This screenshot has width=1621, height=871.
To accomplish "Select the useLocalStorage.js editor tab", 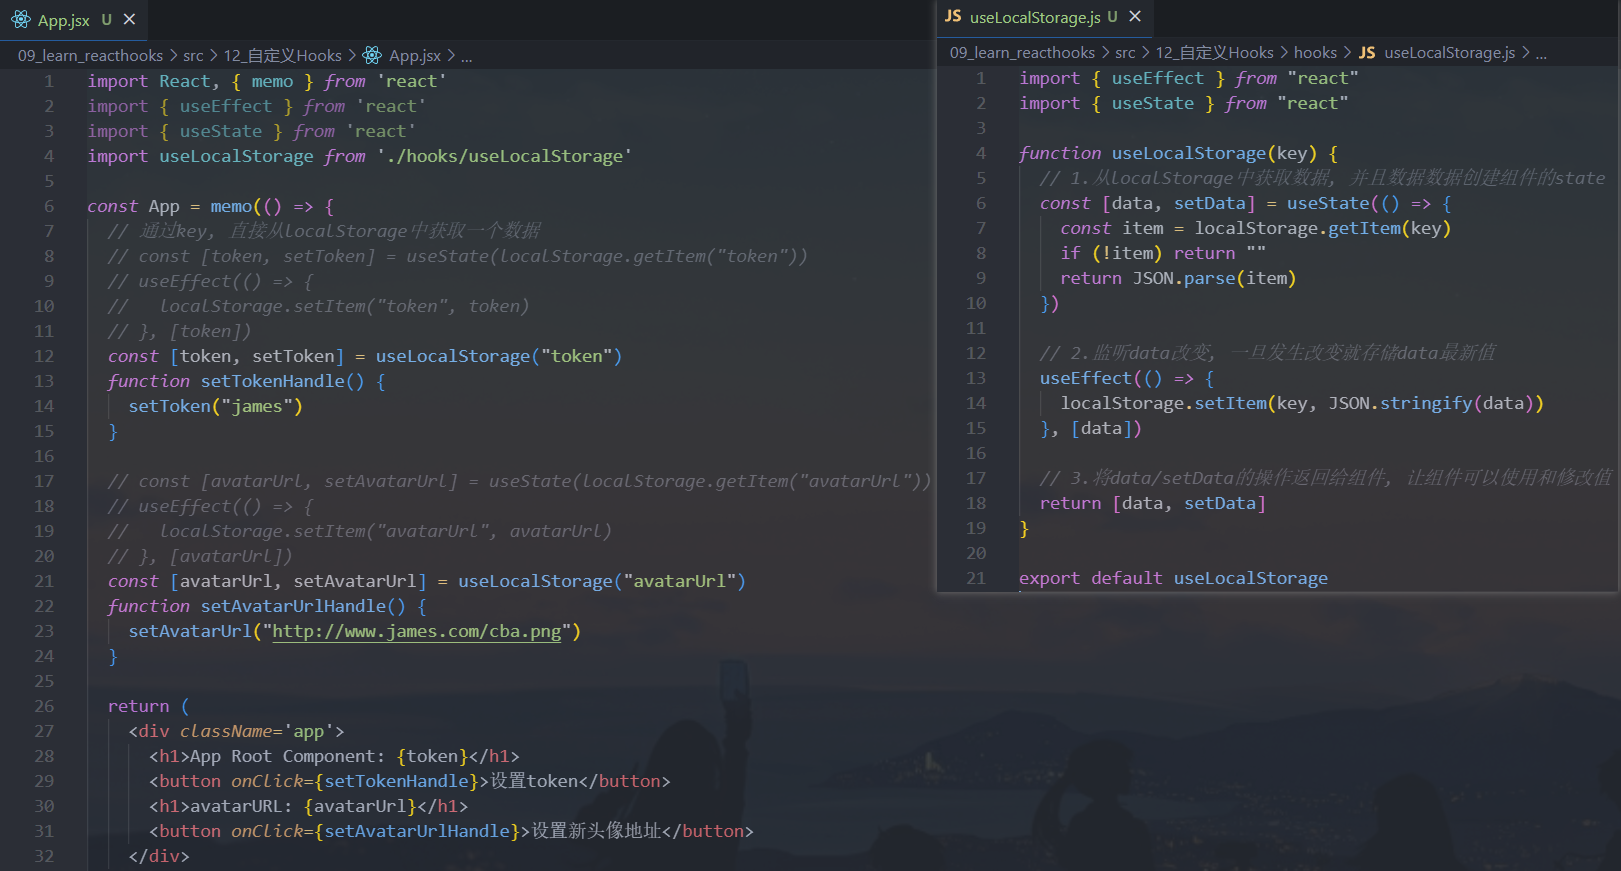I will click(x=1044, y=17).
